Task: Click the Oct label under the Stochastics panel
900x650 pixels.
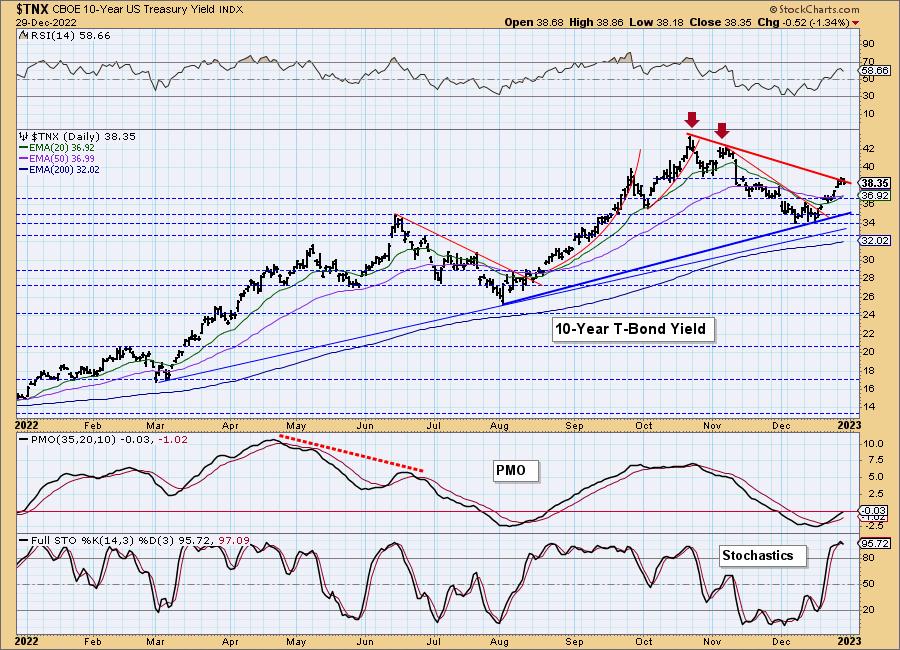Action: [643, 641]
